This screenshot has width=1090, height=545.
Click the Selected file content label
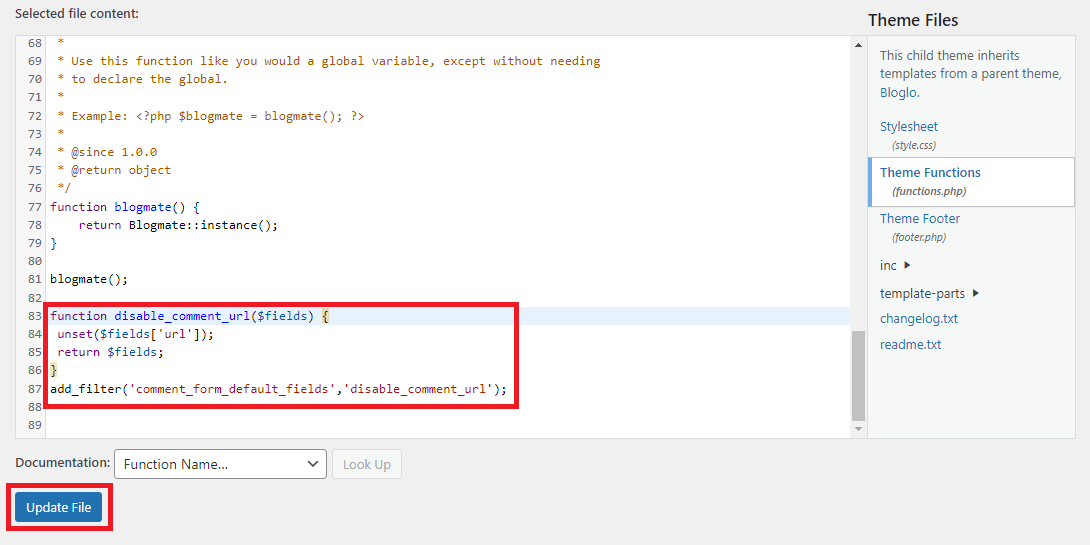point(77,13)
